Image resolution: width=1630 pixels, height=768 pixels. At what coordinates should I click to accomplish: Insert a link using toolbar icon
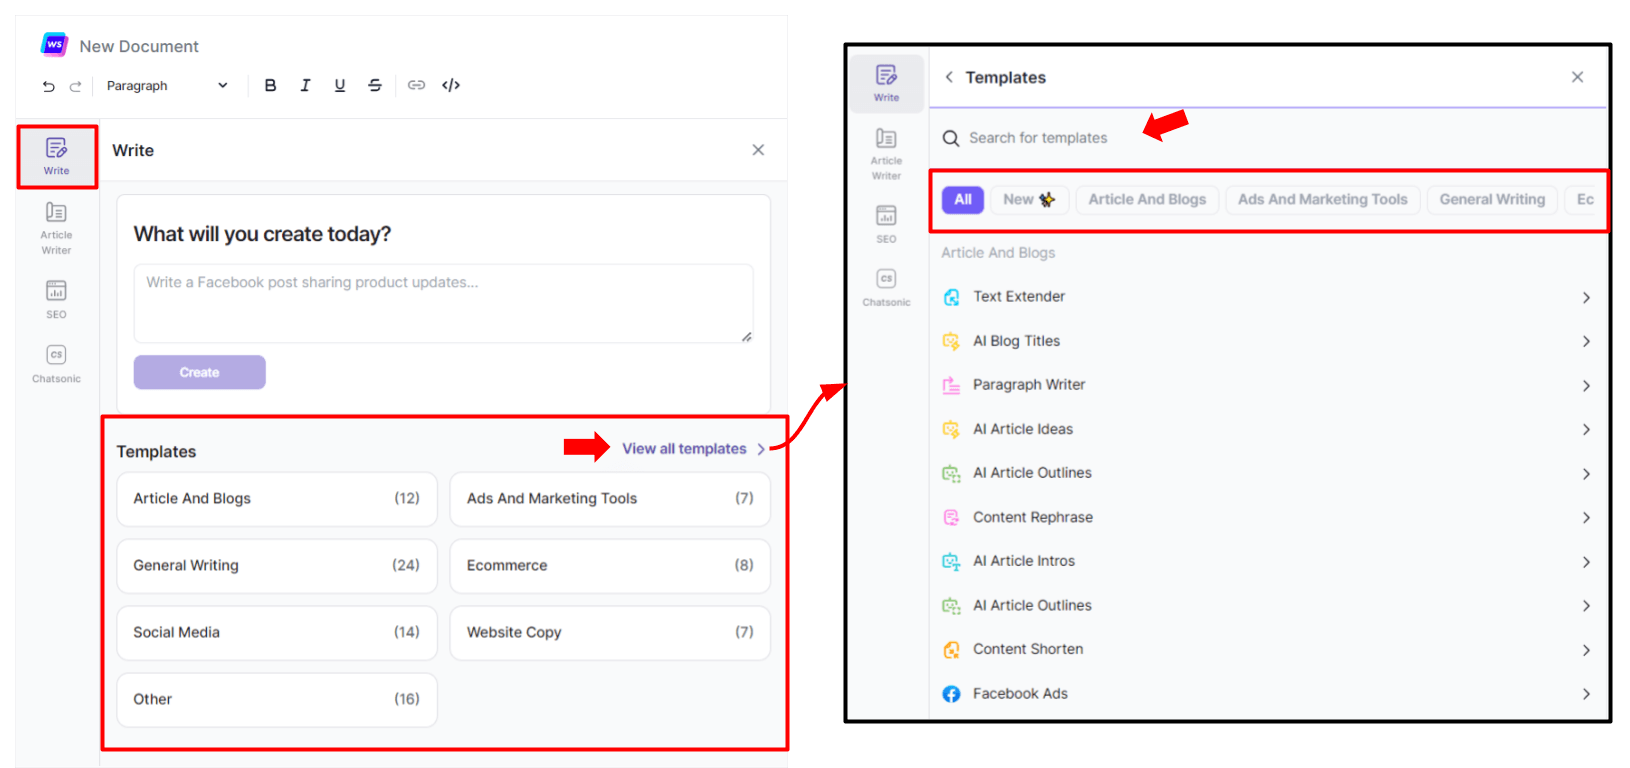416,86
